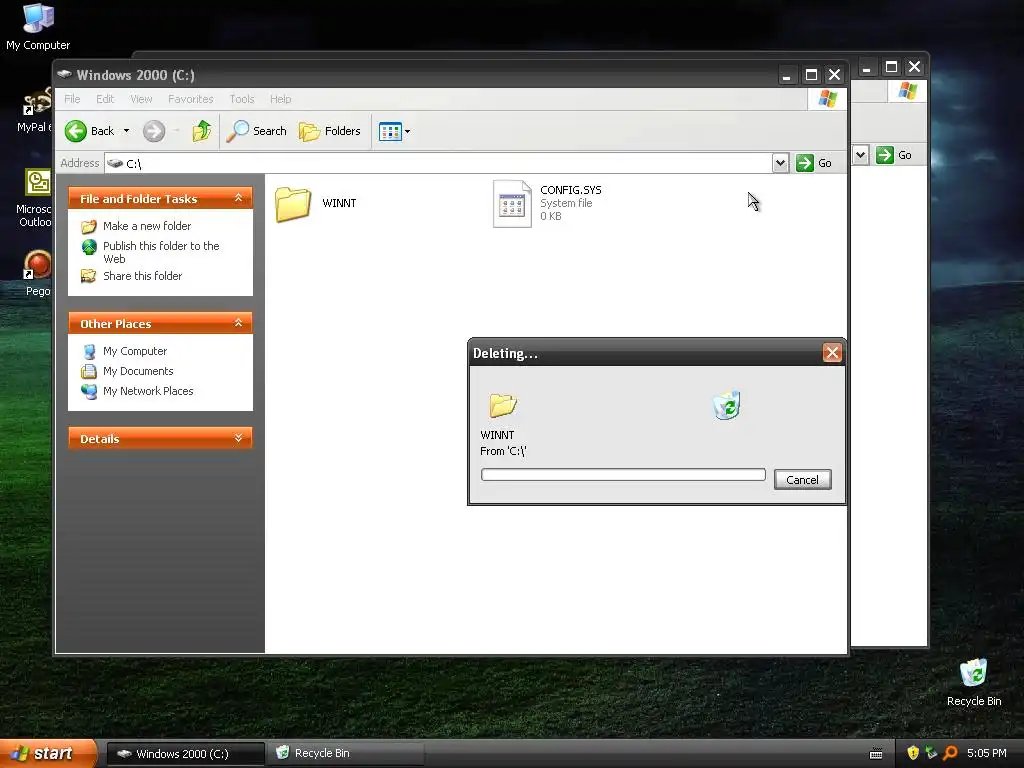Open the Start menu
The image size is (1024, 768).
point(48,753)
